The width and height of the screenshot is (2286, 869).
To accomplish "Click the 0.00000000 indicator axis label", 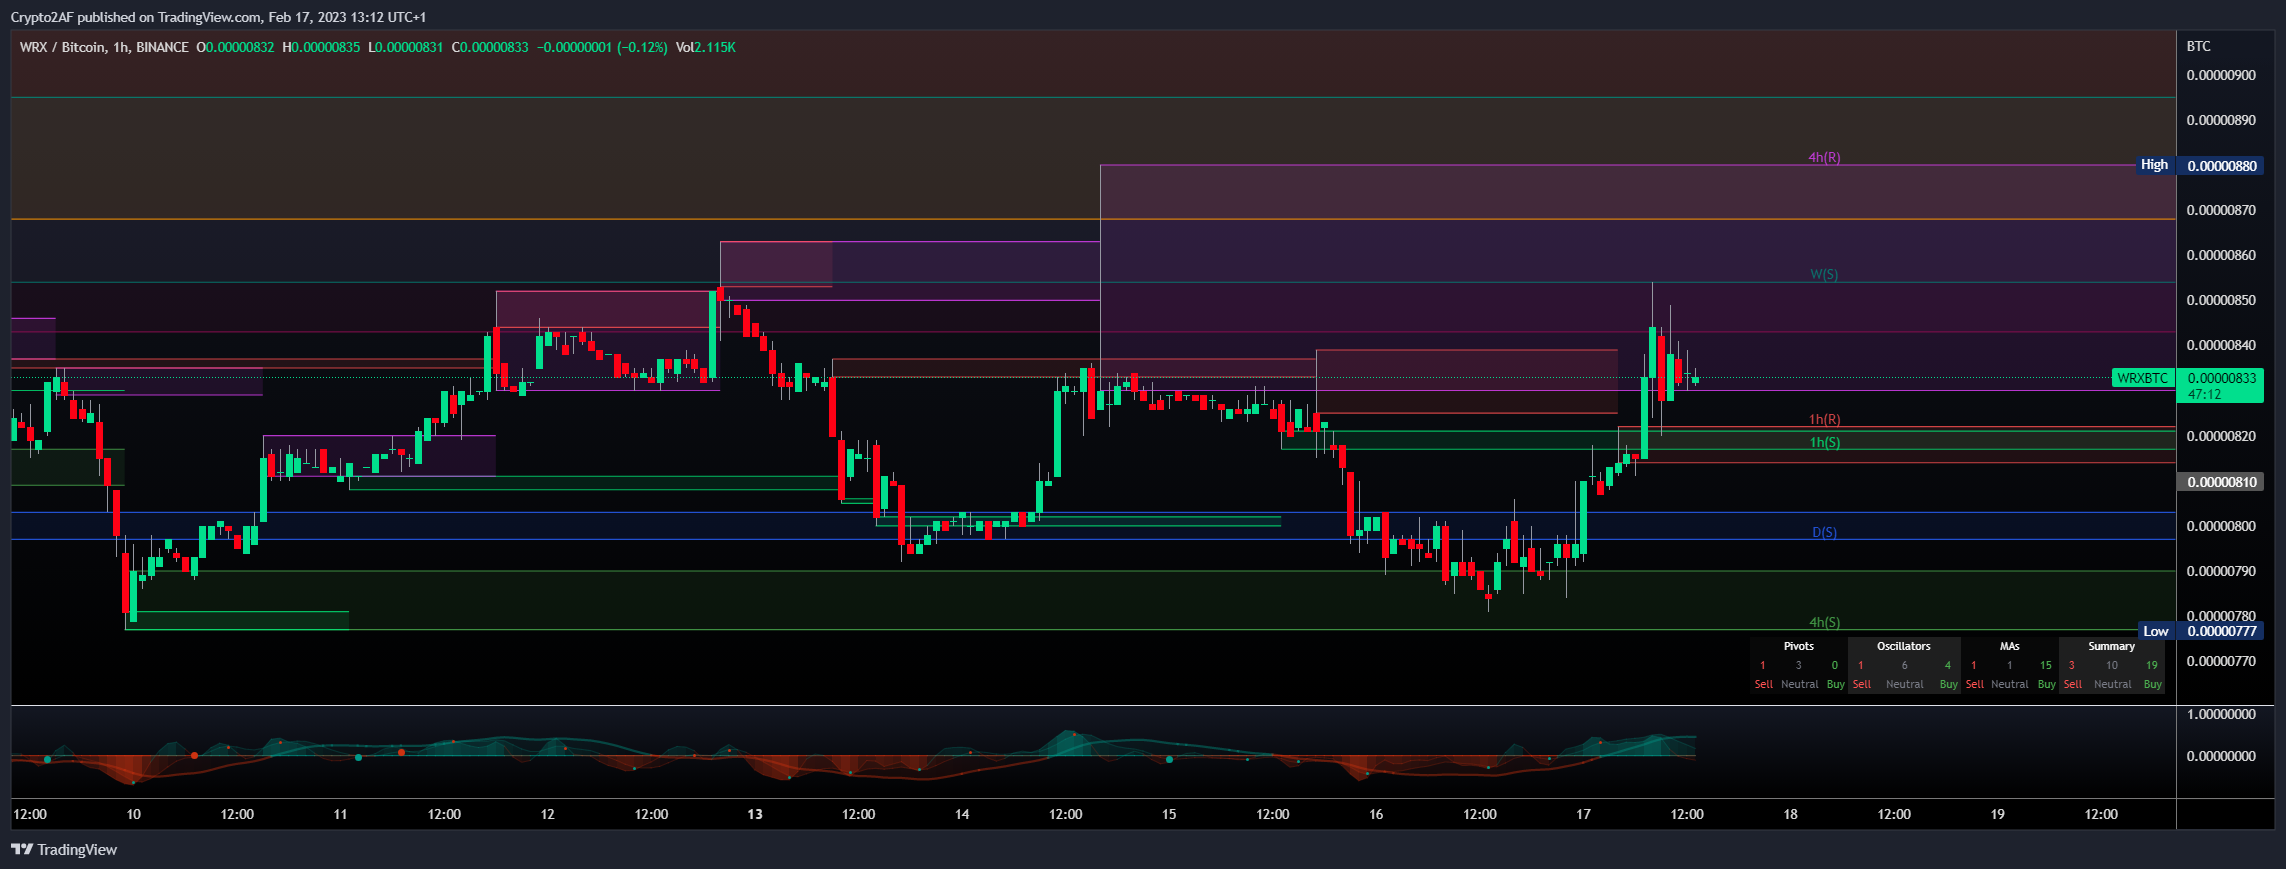I will tap(2221, 756).
